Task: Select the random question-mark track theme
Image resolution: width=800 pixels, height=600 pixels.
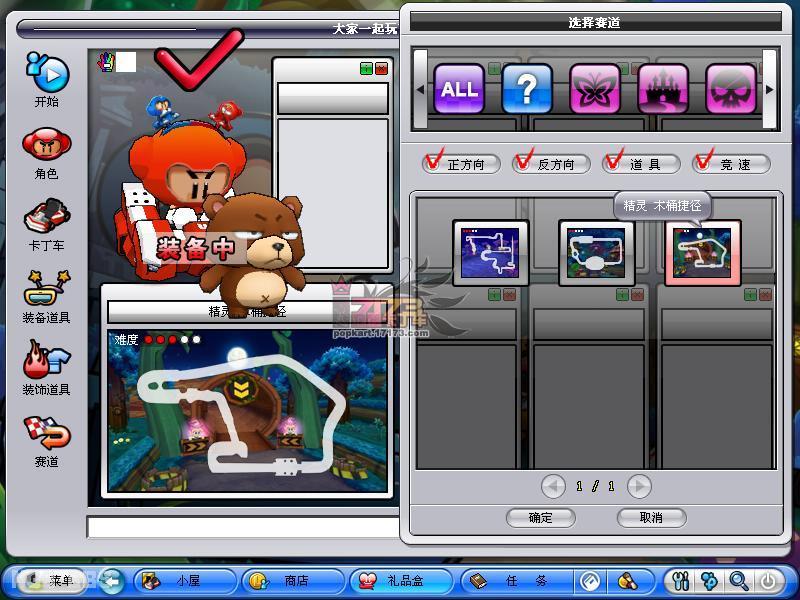Action: pyautogui.click(x=527, y=89)
